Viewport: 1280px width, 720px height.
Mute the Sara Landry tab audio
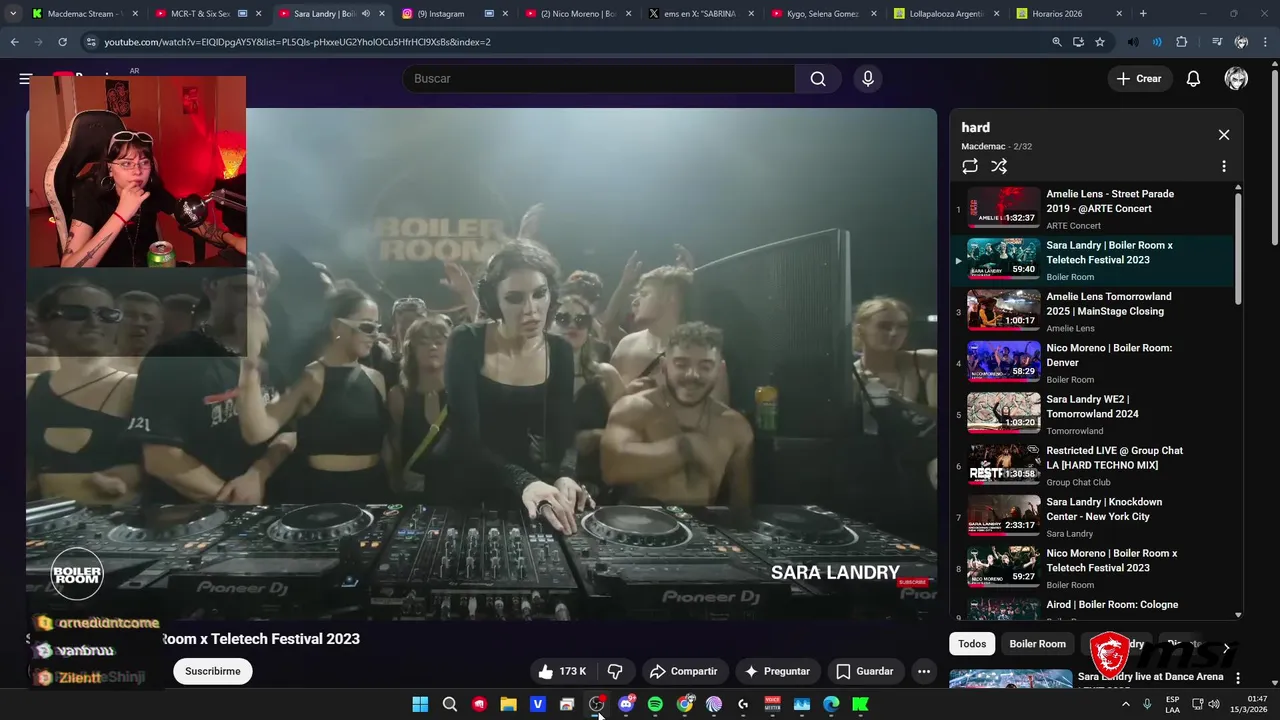click(365, 14)
